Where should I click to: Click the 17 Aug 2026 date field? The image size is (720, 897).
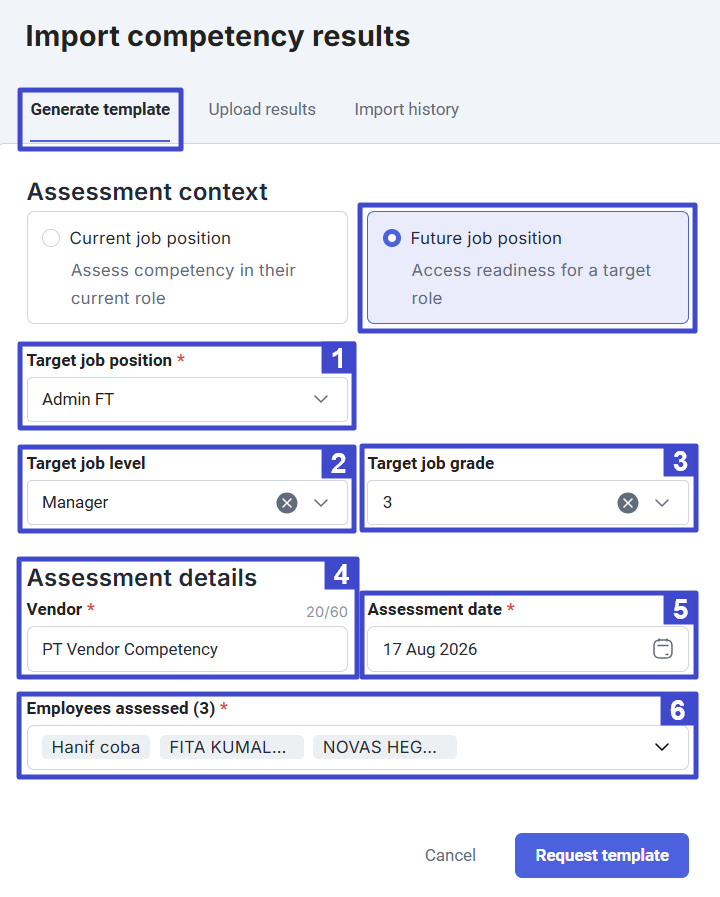pos(528,649)
